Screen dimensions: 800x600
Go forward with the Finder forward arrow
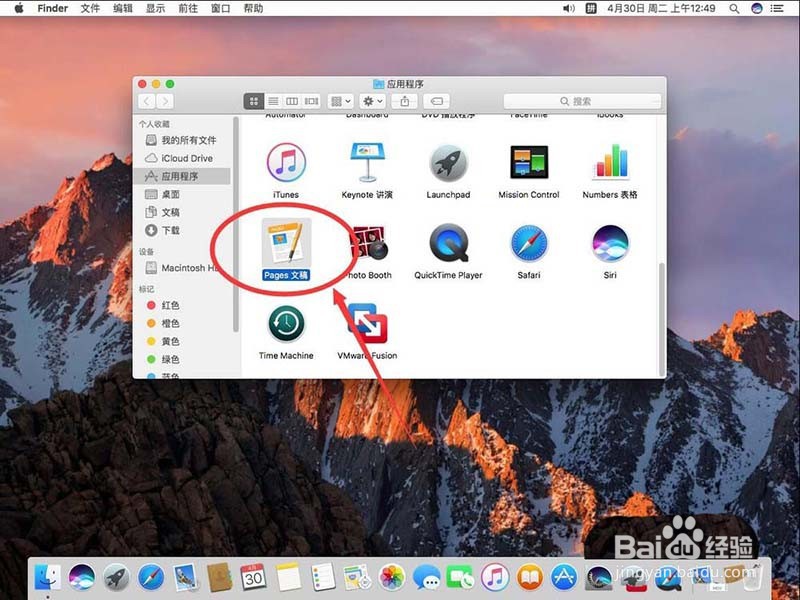coord(165,101)
